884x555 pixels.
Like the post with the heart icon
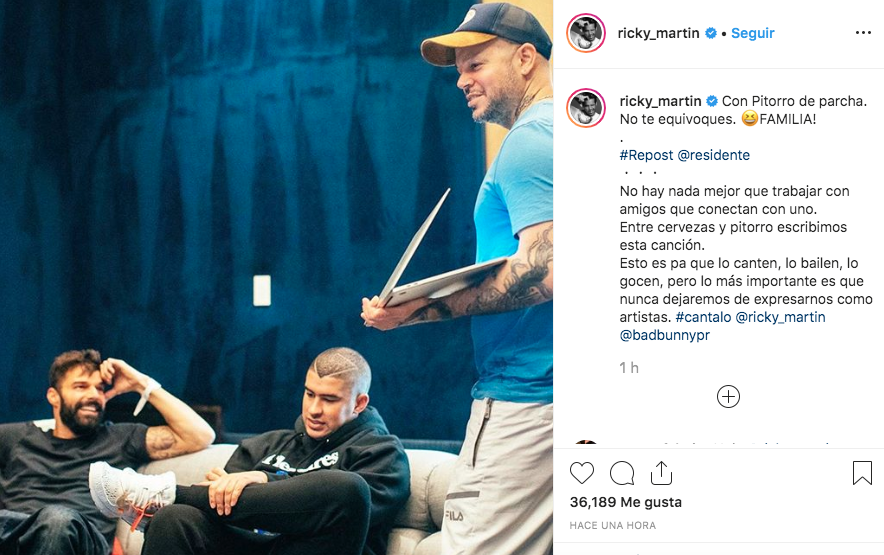[x=582, y=473]
